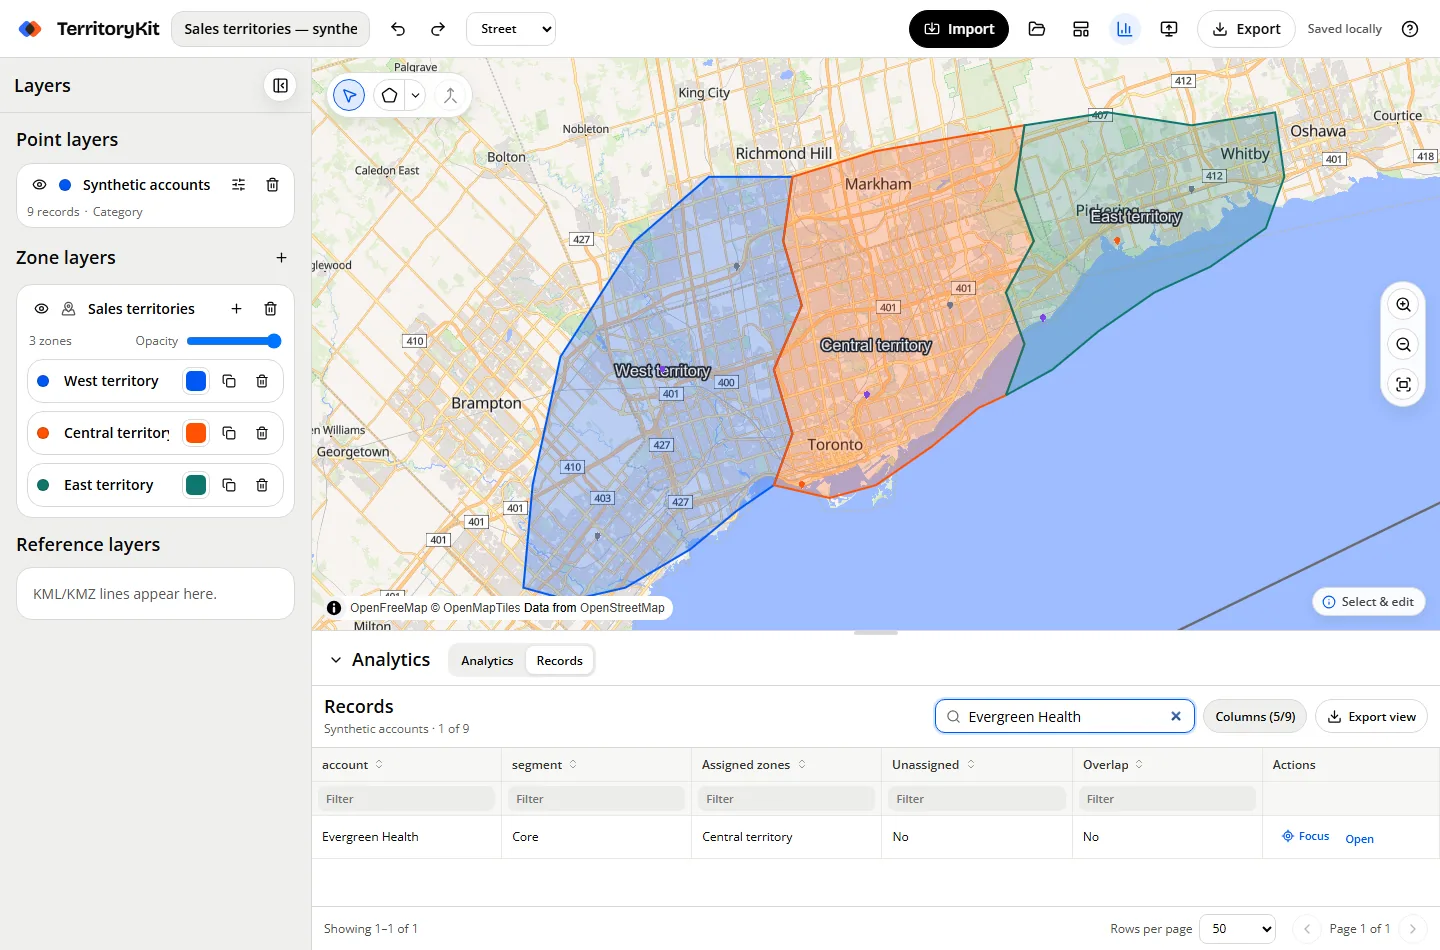This screenshot has width=1440, height=950.
Task: Delete the Sales territories zone layer
Action: click(270, 309)
